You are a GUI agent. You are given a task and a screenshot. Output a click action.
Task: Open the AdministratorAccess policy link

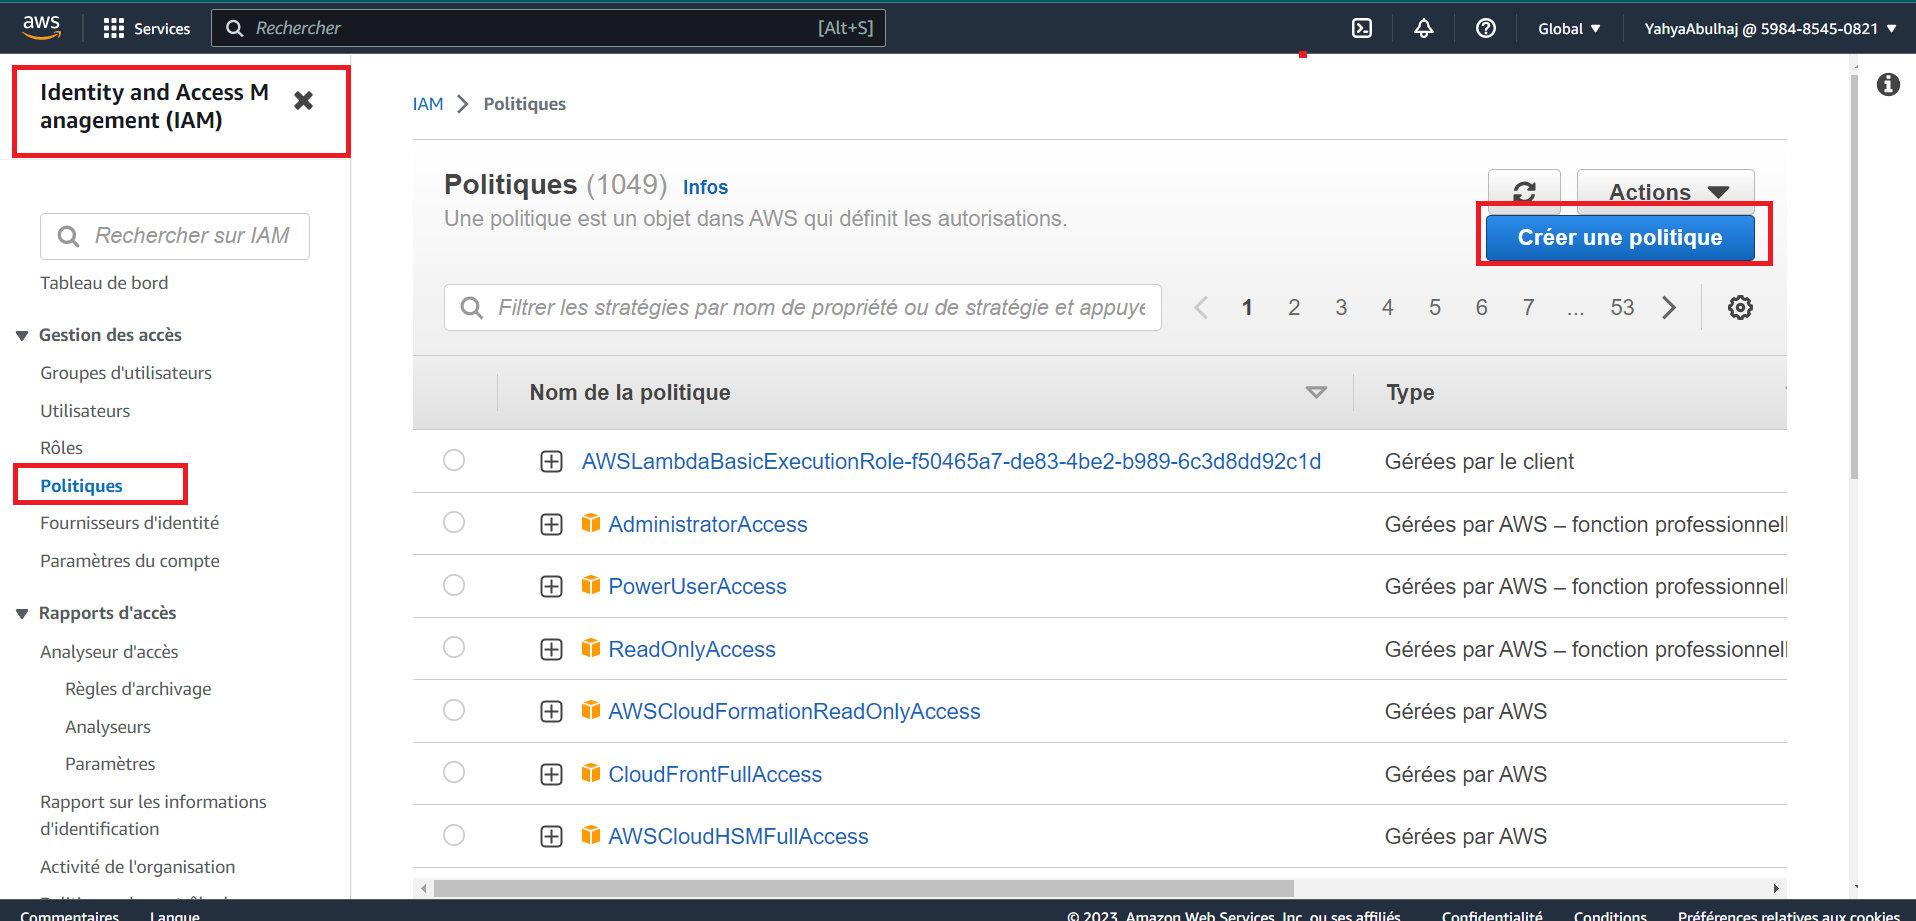click(707, 524)
